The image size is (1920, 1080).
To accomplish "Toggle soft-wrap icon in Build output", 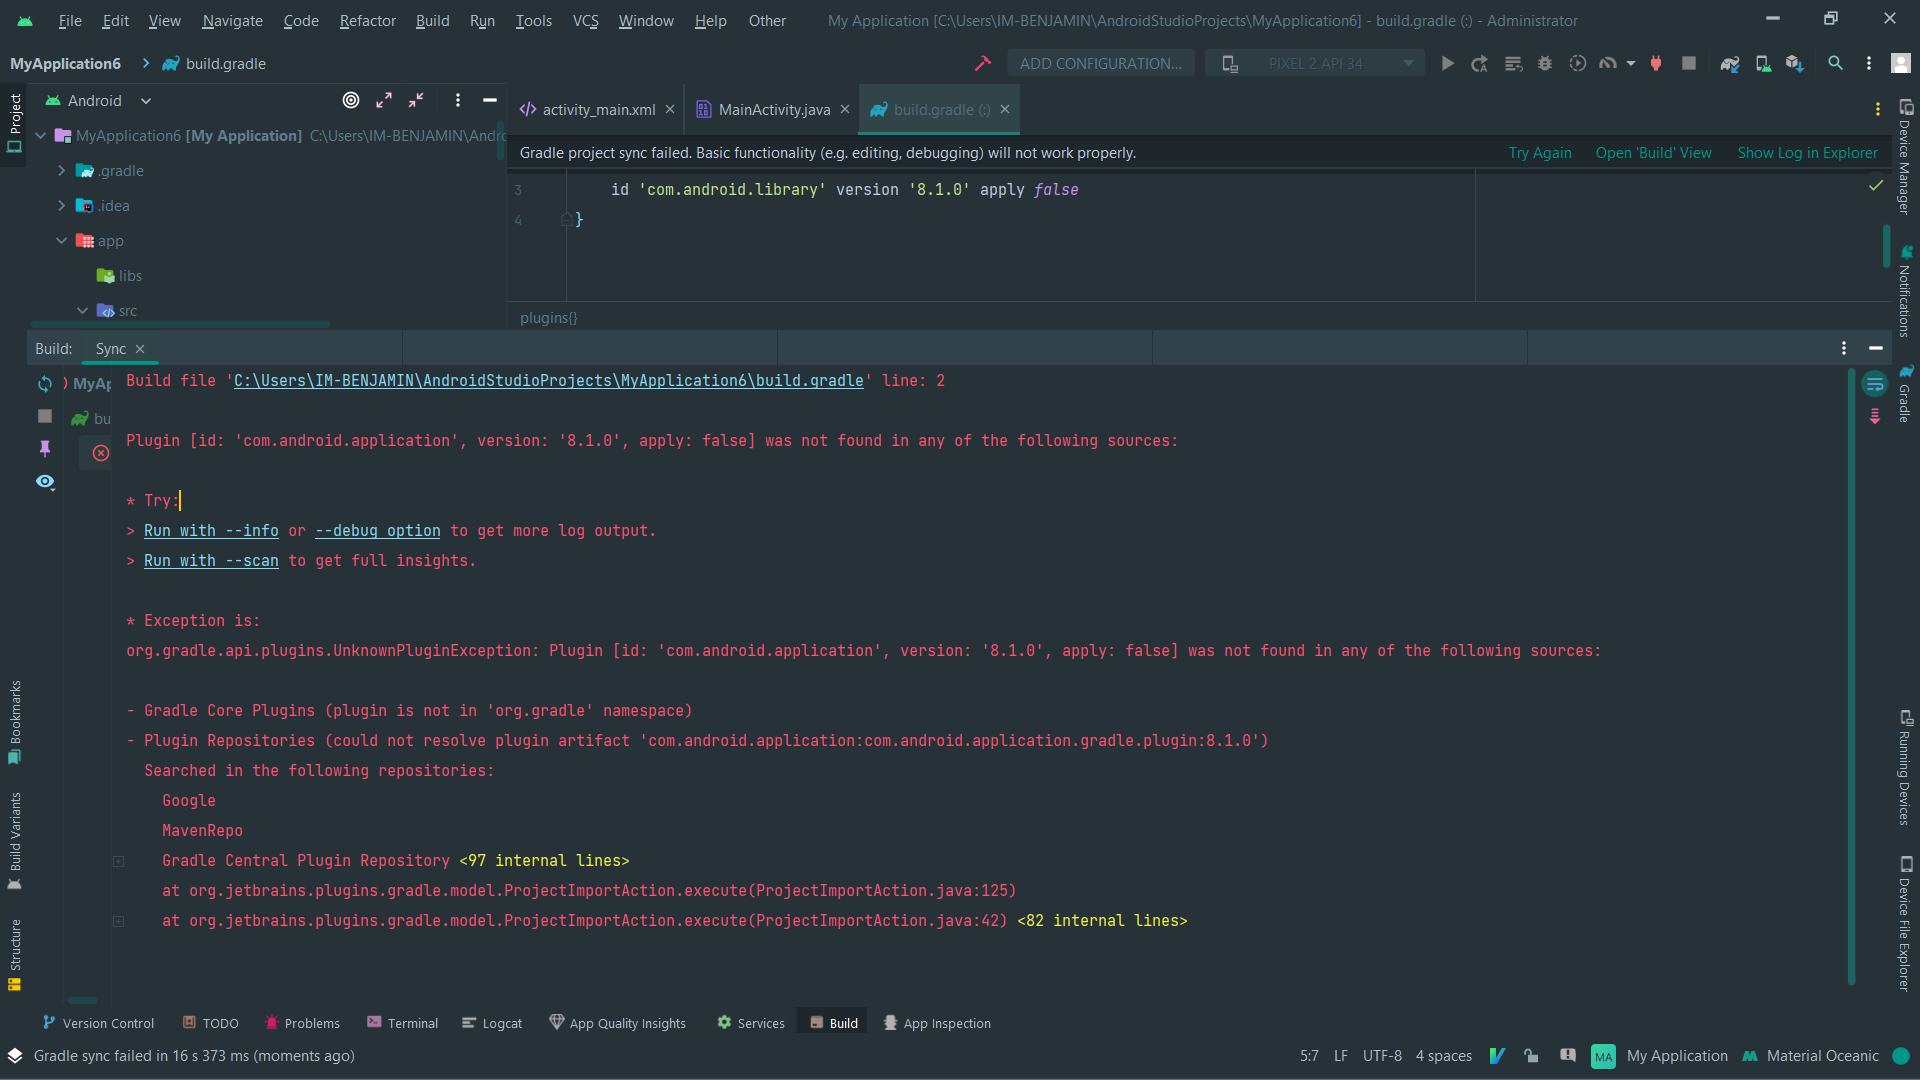I will [1875, 384].
